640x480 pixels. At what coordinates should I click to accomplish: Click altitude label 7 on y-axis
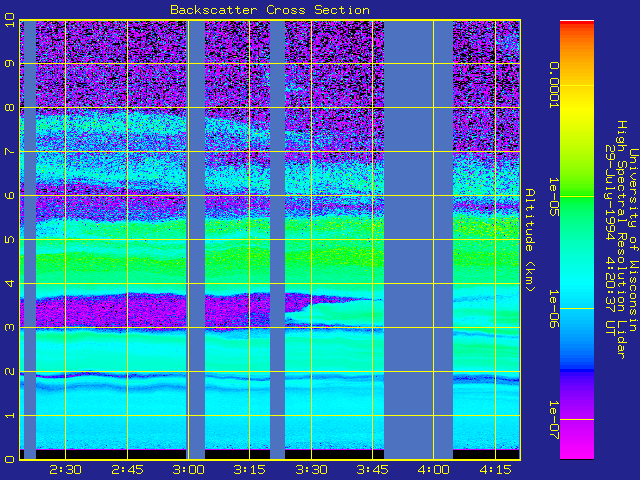click(x=10, y=151)
